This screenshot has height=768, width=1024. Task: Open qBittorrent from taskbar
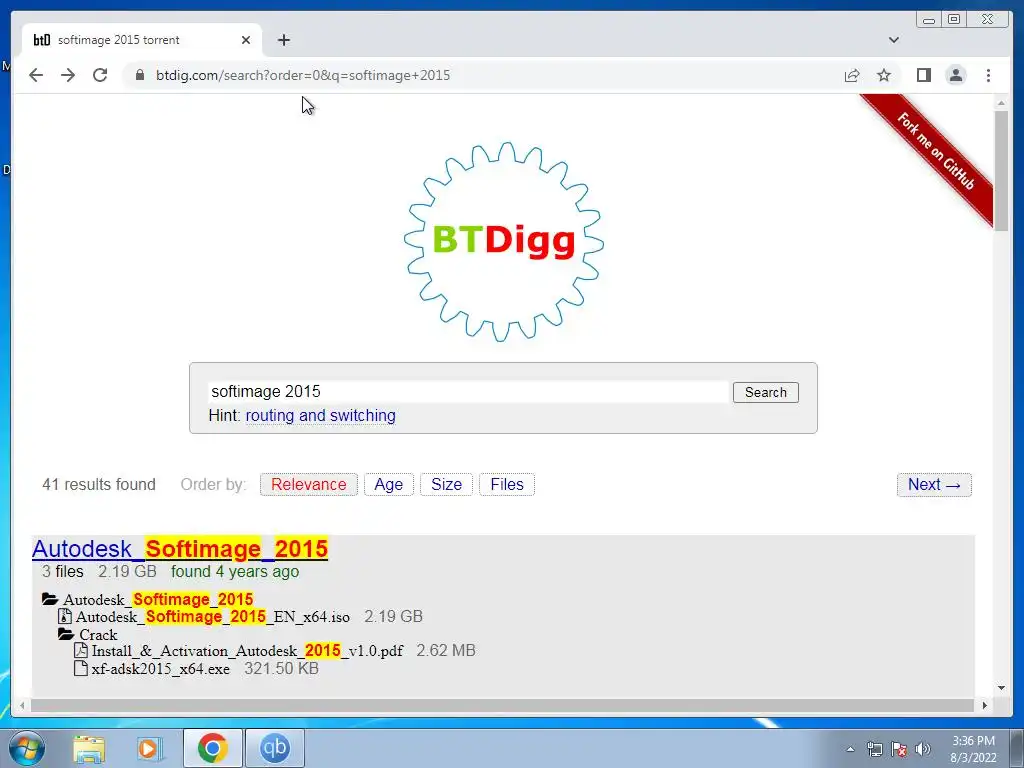pyautogui.click(x=275, y=748)
